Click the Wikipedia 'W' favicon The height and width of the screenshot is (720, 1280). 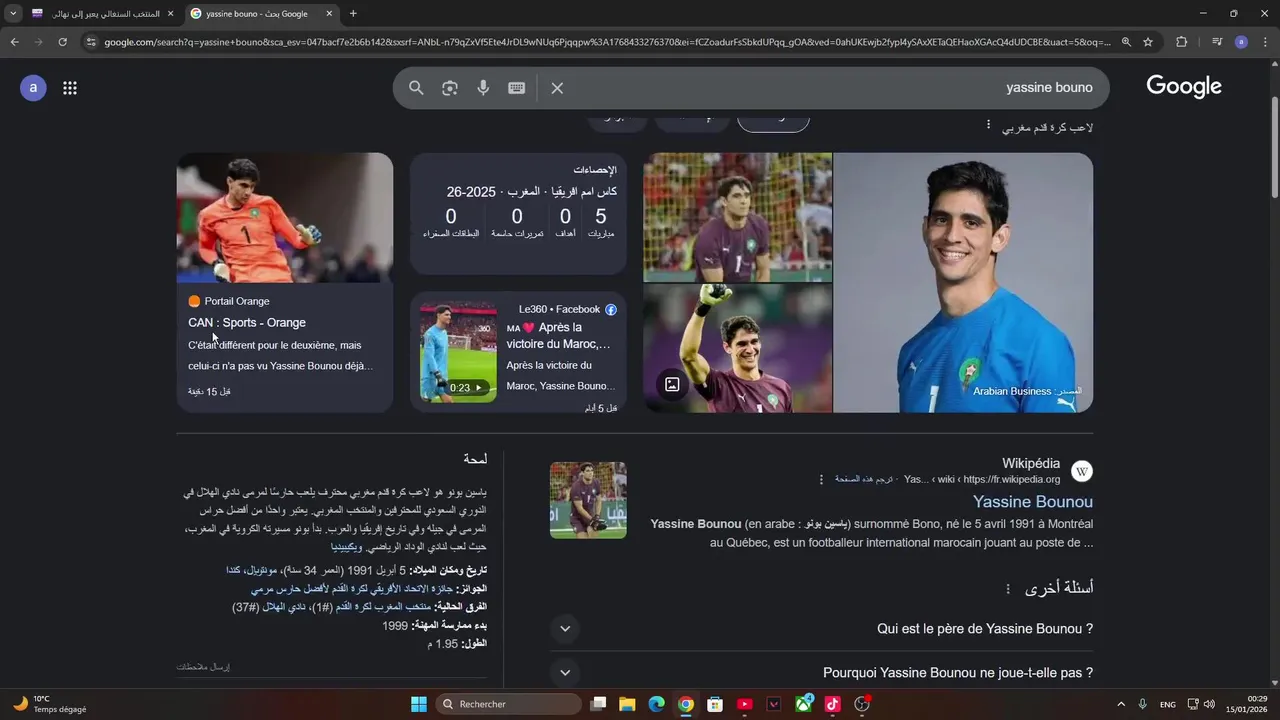coord(1082,471)
